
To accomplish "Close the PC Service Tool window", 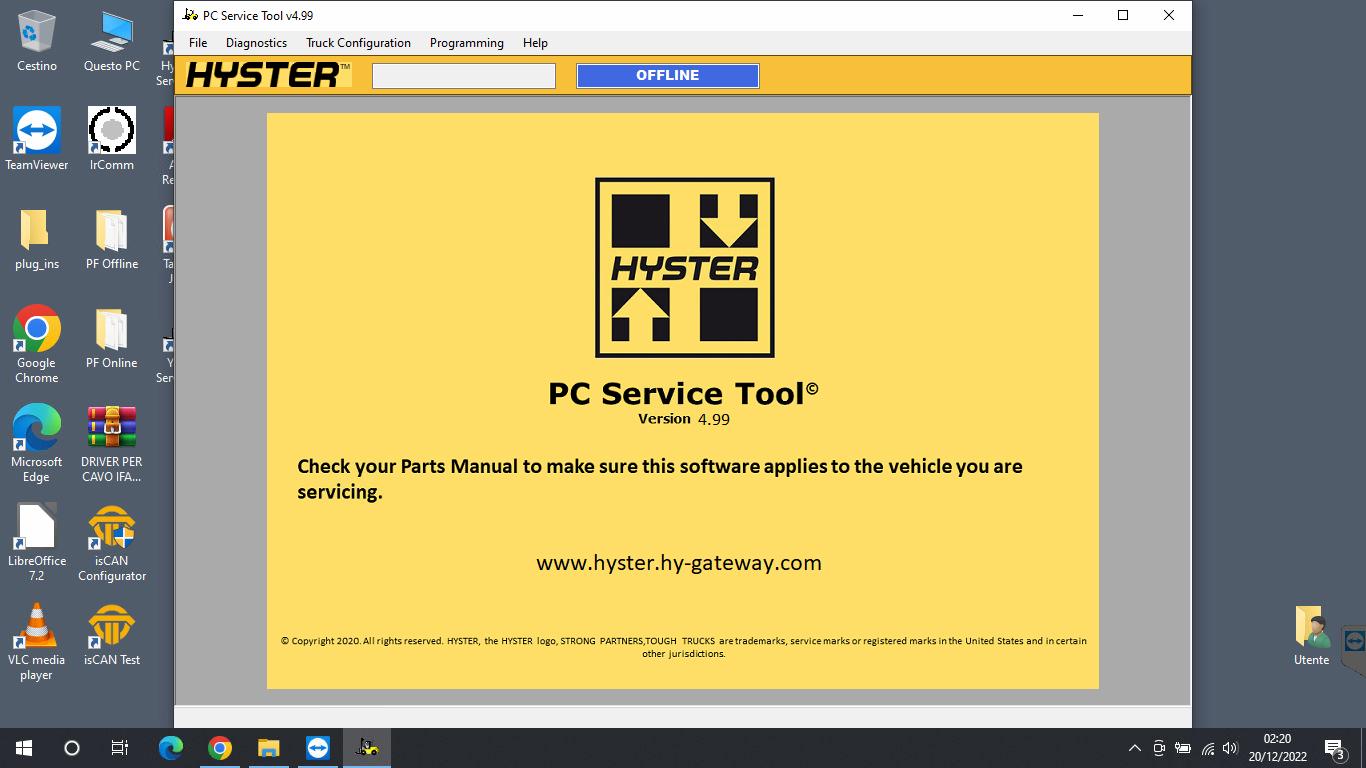I will (1169, 15).
